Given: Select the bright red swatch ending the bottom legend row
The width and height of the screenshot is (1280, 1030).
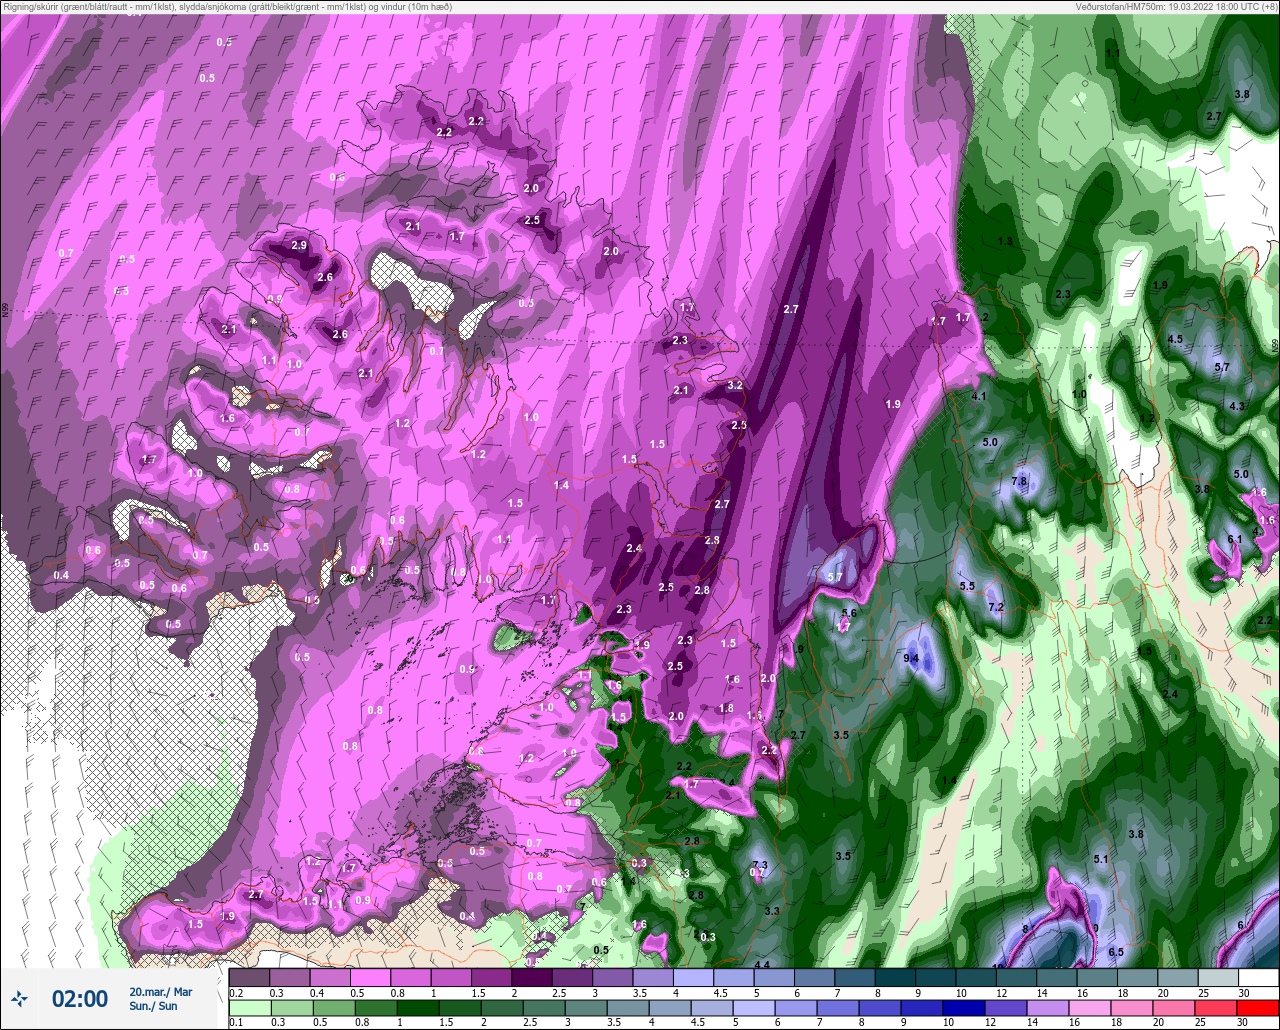Looking at the screenshot, I should [x=1259, y=1008].
